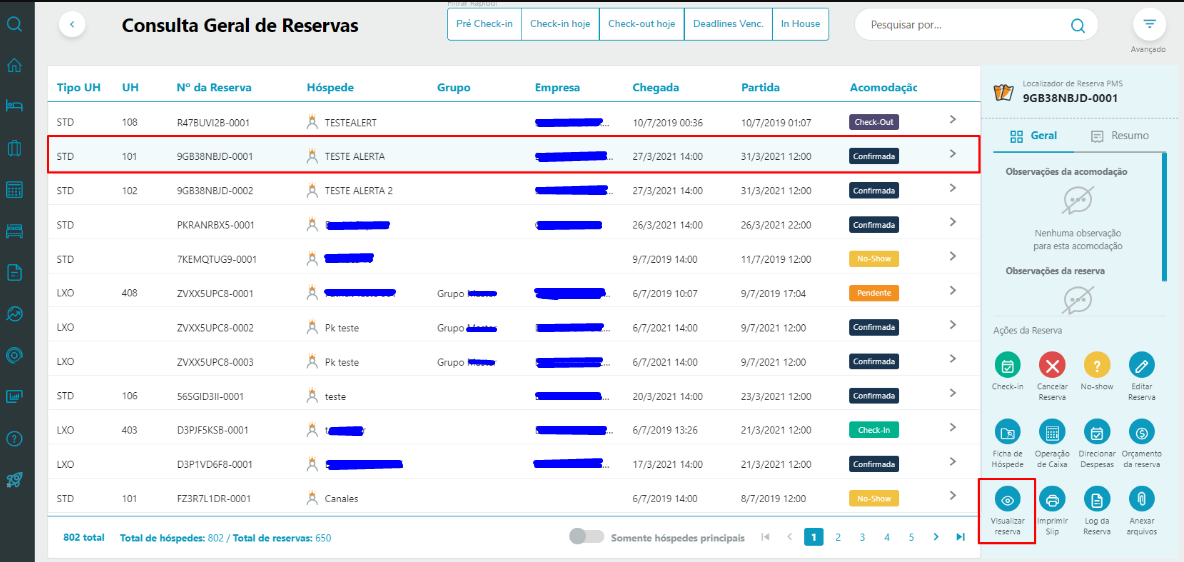
Task: Expand row ZVXX5UPC8-0001 chevron
Action: pyautogui.click(x=953, y=290)
